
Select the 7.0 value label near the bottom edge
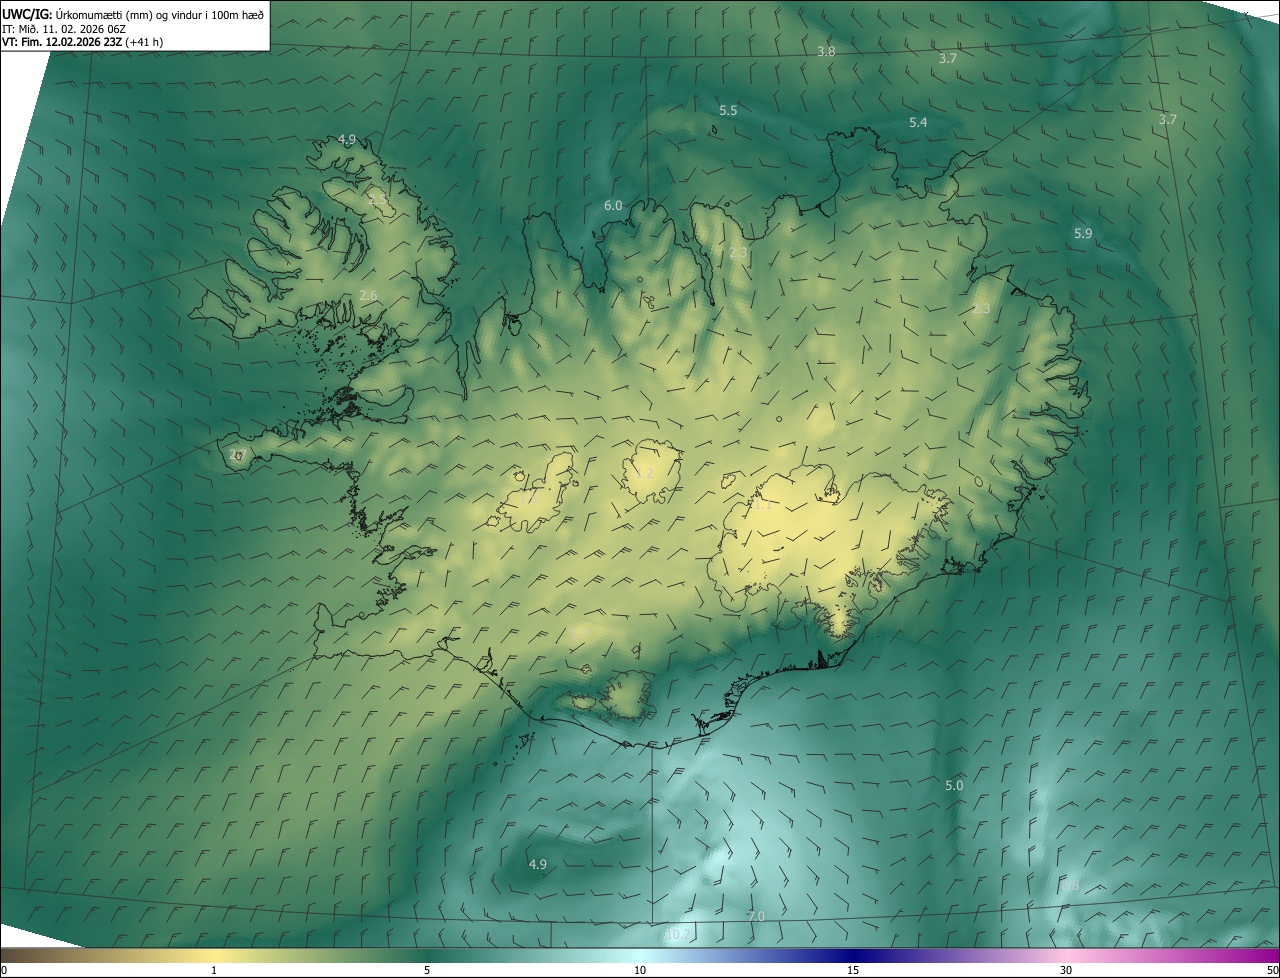pyautogui.click(x=756, y=916)
